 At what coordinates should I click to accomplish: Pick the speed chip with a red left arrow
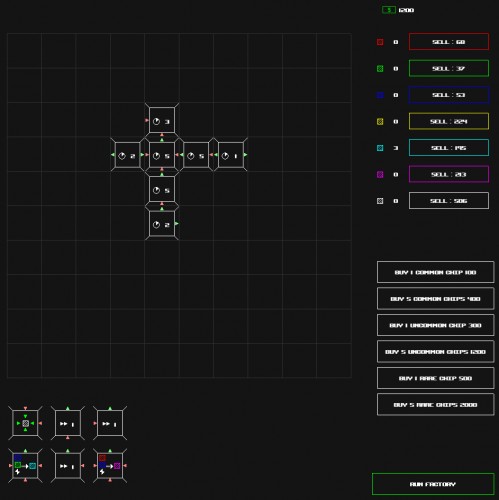pyautogui.click(x=110, y=423)
